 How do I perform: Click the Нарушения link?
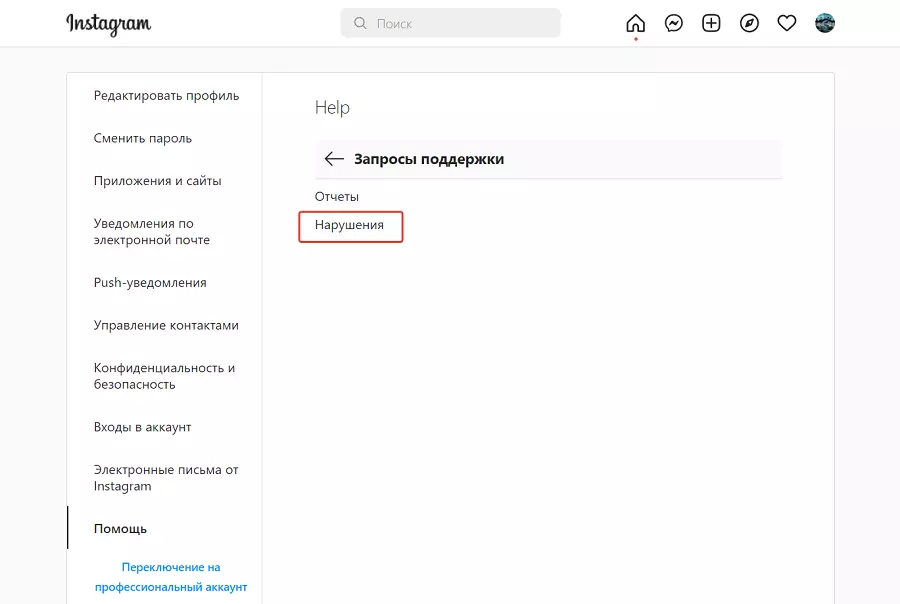coord(349,225)
